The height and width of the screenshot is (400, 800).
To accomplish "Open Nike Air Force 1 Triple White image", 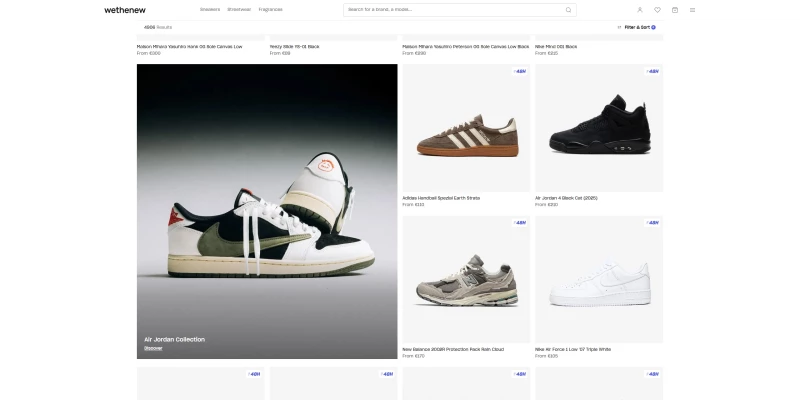I will pos(599,280).
